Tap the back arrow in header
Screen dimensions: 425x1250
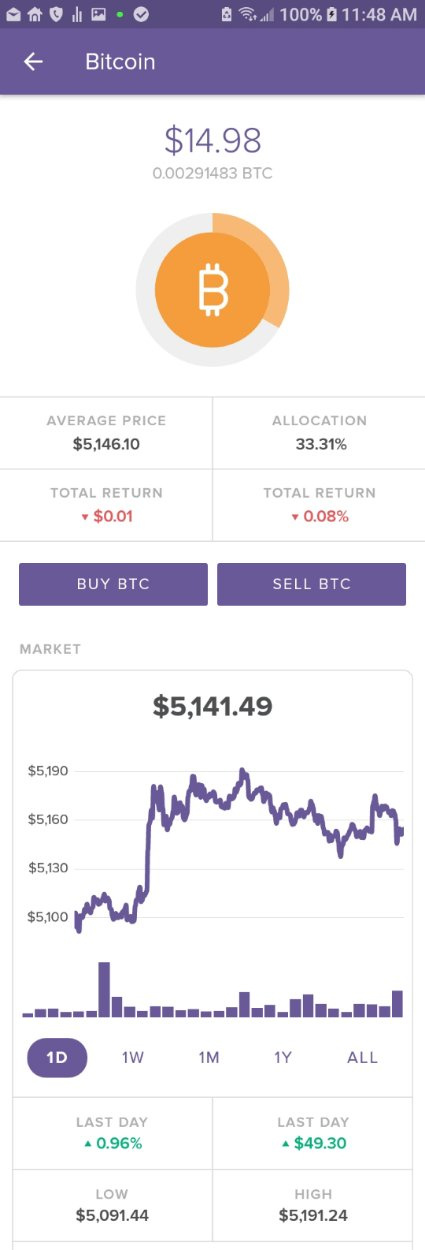pyautogui.click(x=33, y=62)
